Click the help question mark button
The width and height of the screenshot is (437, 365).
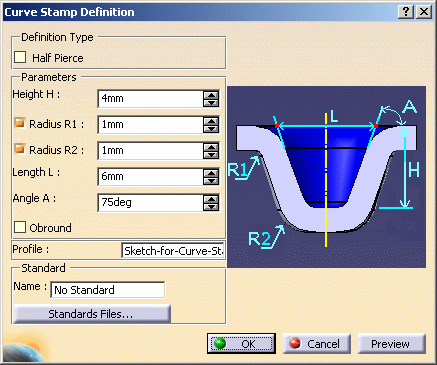(406, 12)
